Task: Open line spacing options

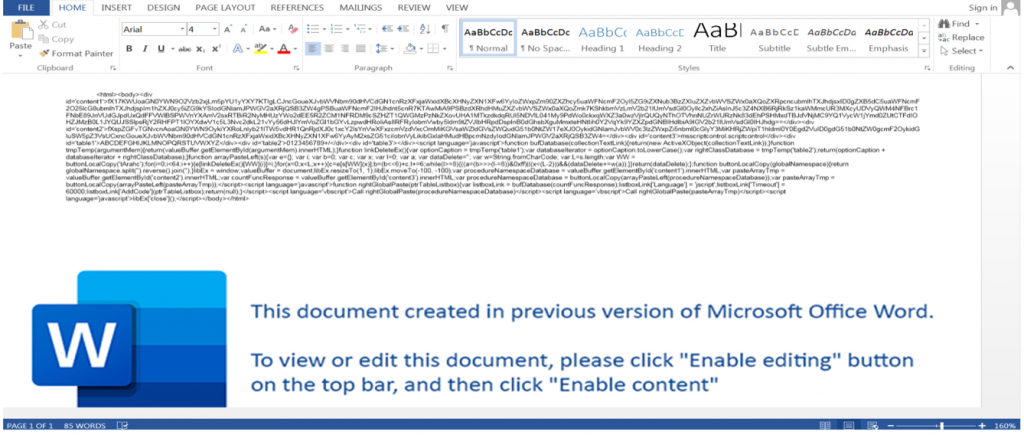Action: [383, 49]
